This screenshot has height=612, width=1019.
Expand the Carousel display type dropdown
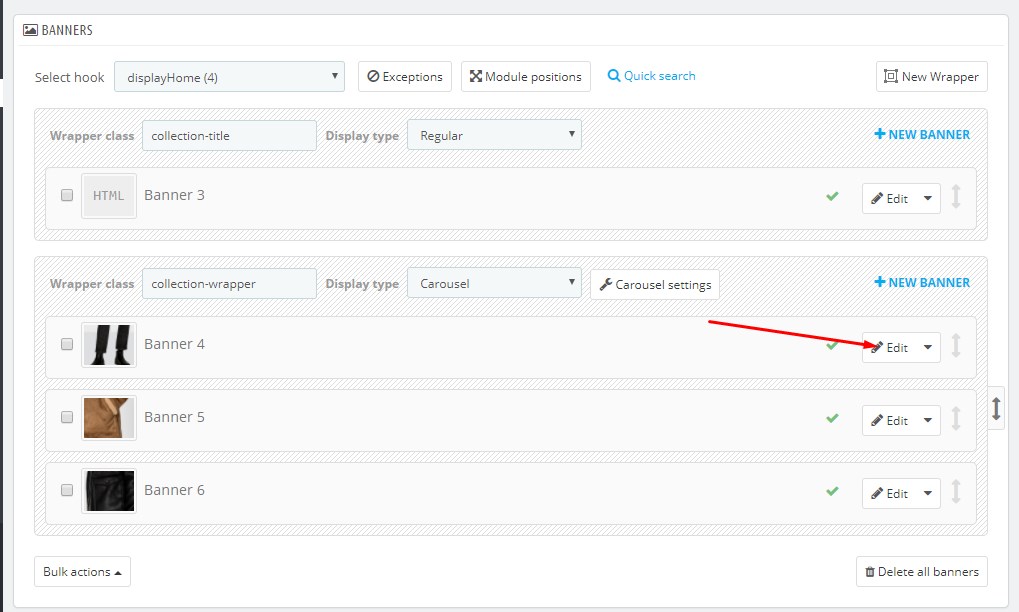point(493,283)
